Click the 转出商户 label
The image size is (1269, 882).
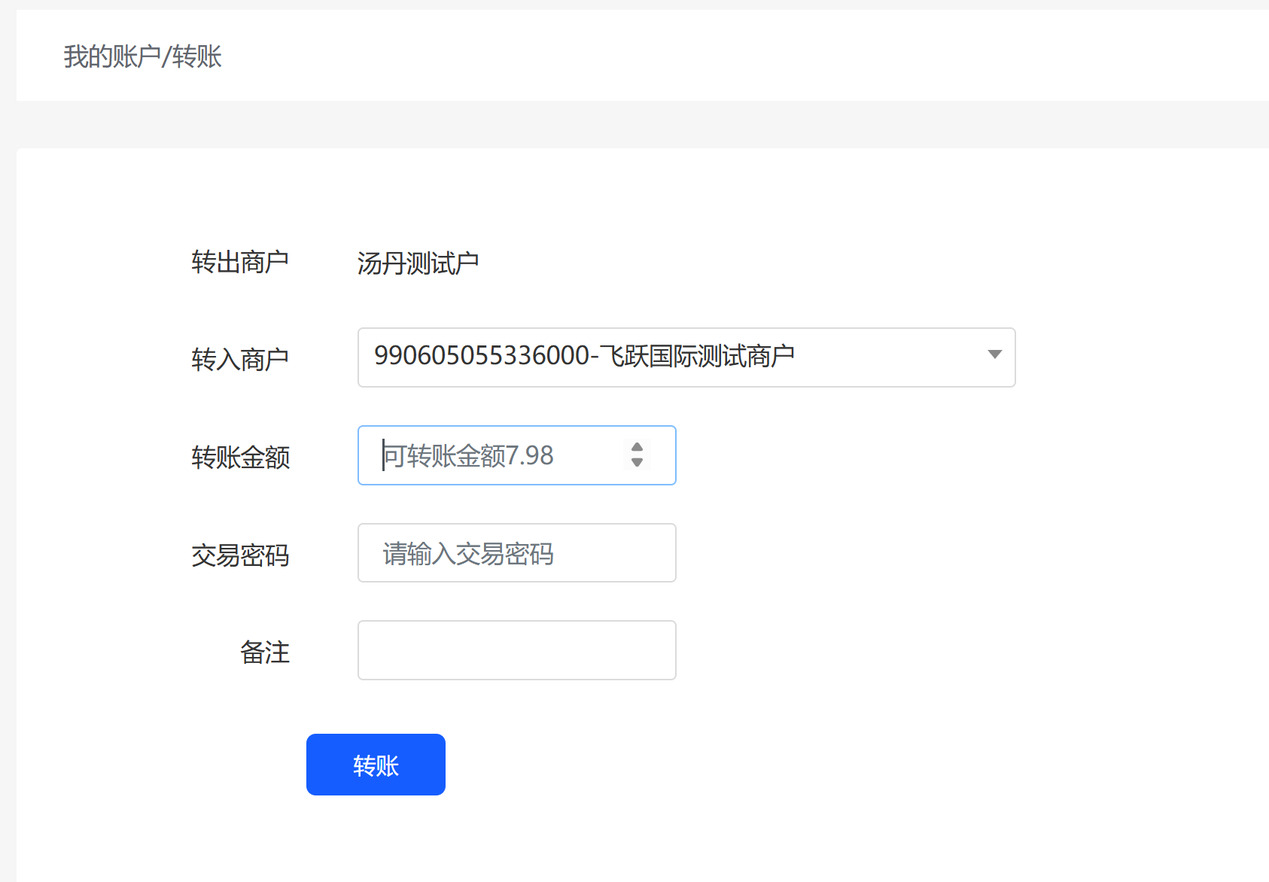point(240,262)
